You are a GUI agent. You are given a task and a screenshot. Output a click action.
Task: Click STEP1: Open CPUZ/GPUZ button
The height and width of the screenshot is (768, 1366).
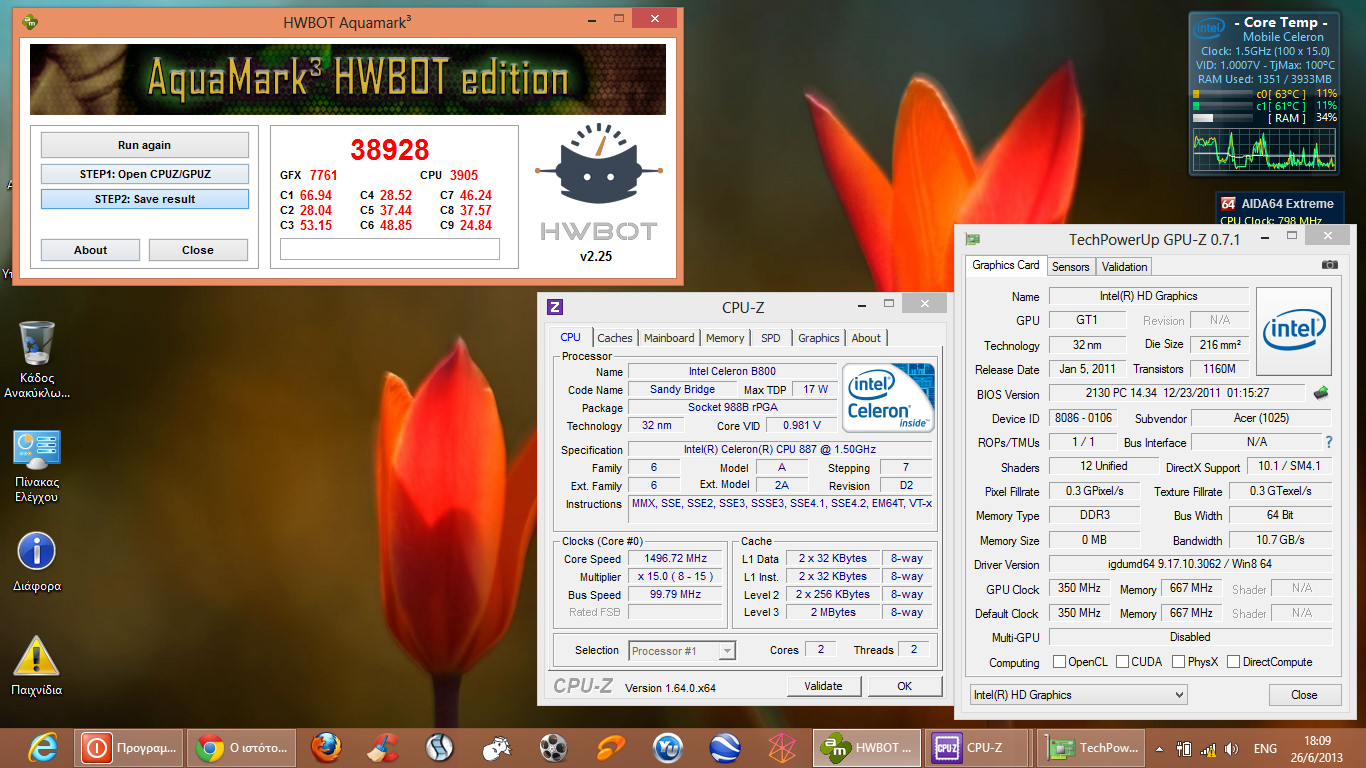click(x=144, y=174)
